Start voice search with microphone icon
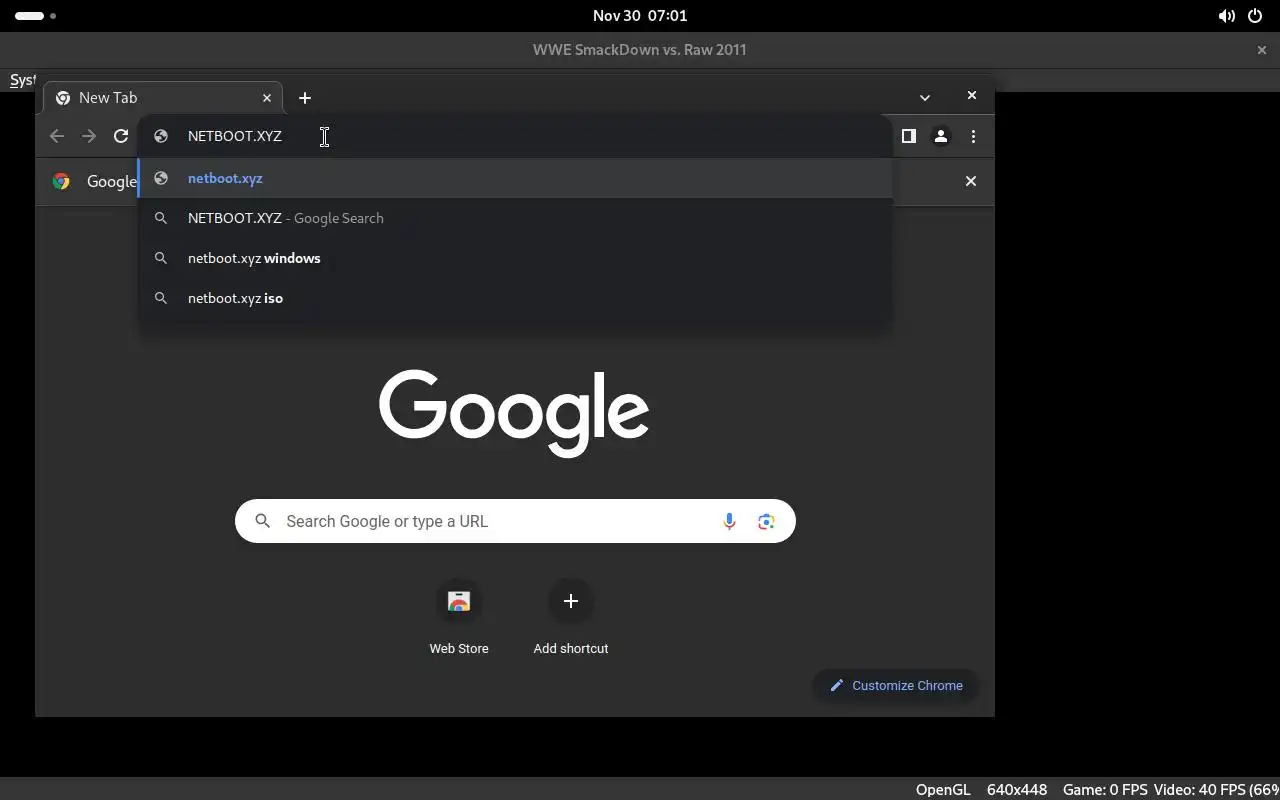The image size is (1280, 800). tap(729, 521)
